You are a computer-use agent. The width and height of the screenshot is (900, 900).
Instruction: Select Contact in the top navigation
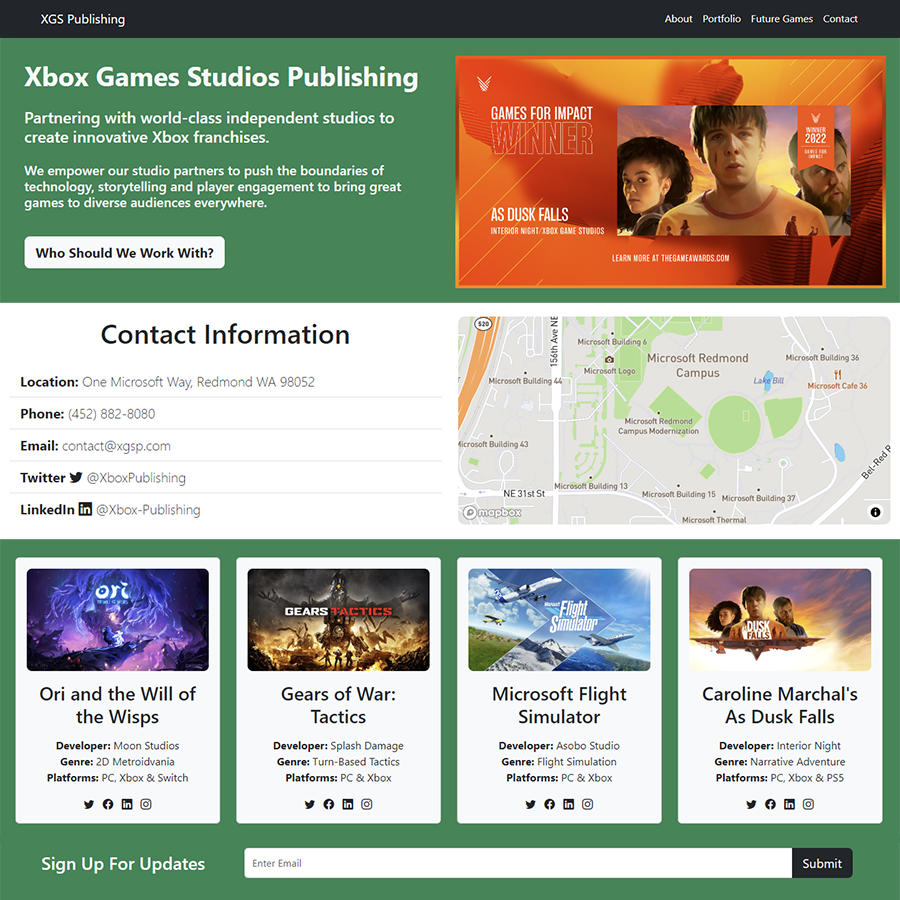click(x=840, y=19)
